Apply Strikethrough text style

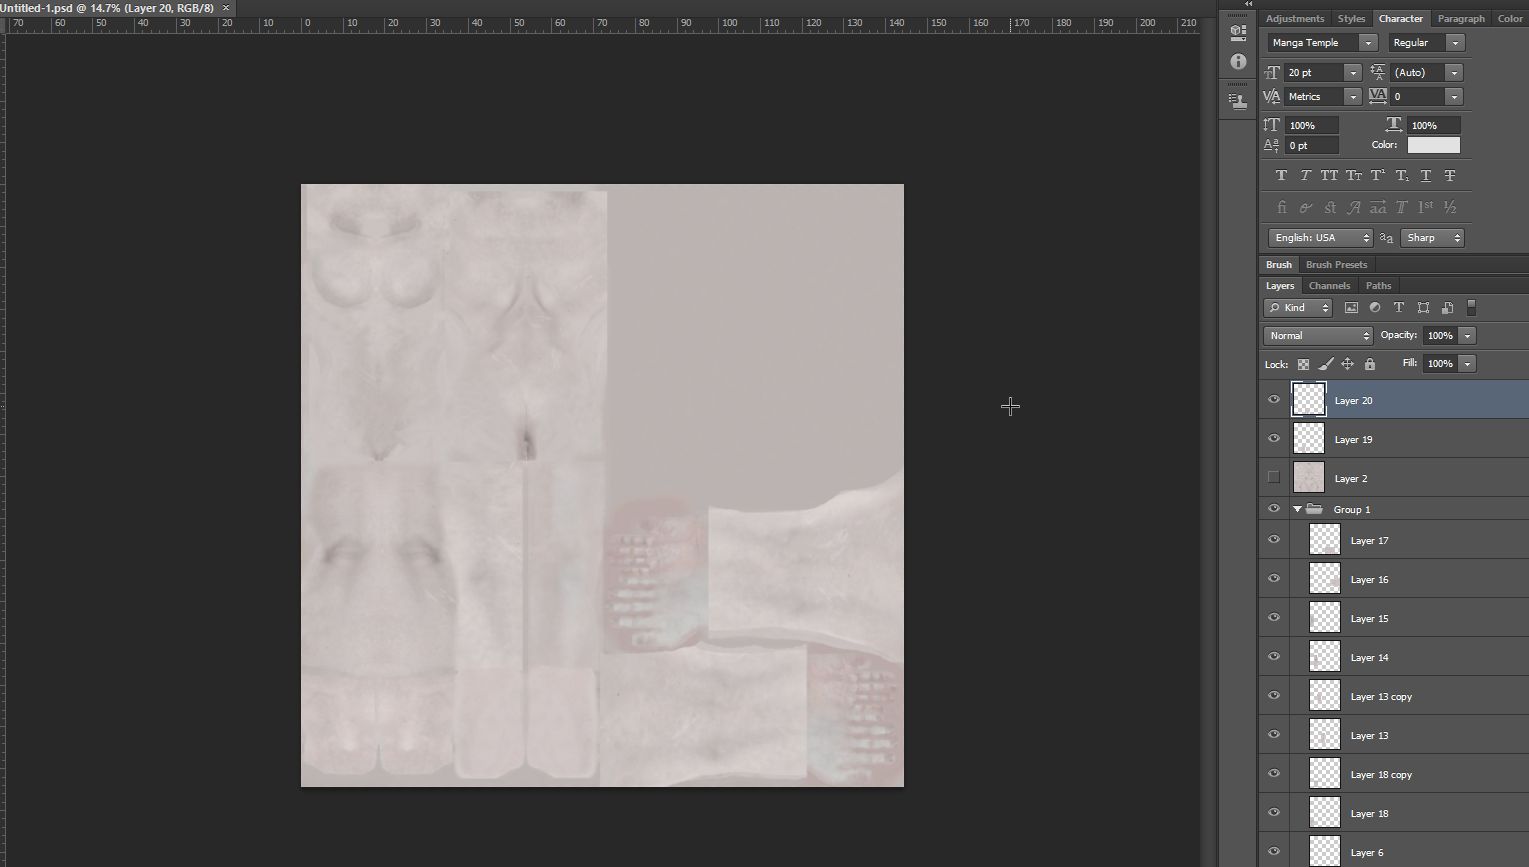pyautogui.click(x=1450, y=176)
